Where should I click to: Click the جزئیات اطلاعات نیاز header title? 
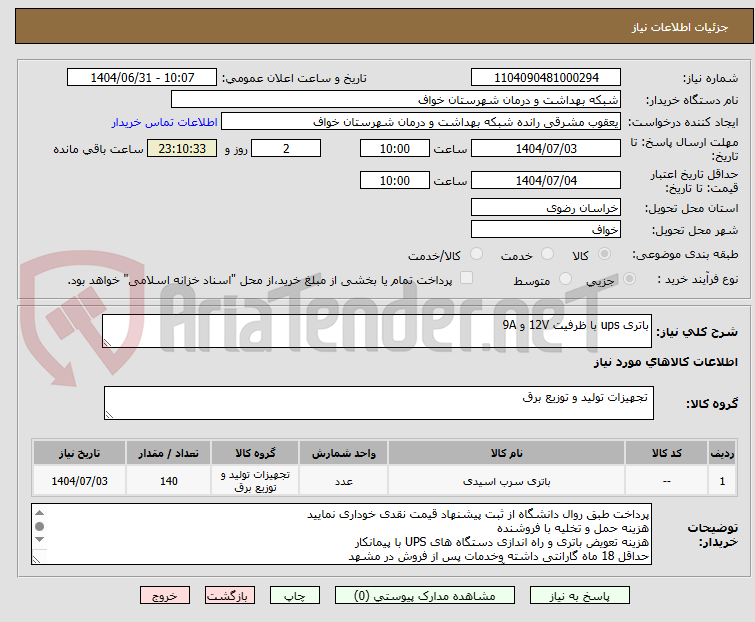pos(679,27)
